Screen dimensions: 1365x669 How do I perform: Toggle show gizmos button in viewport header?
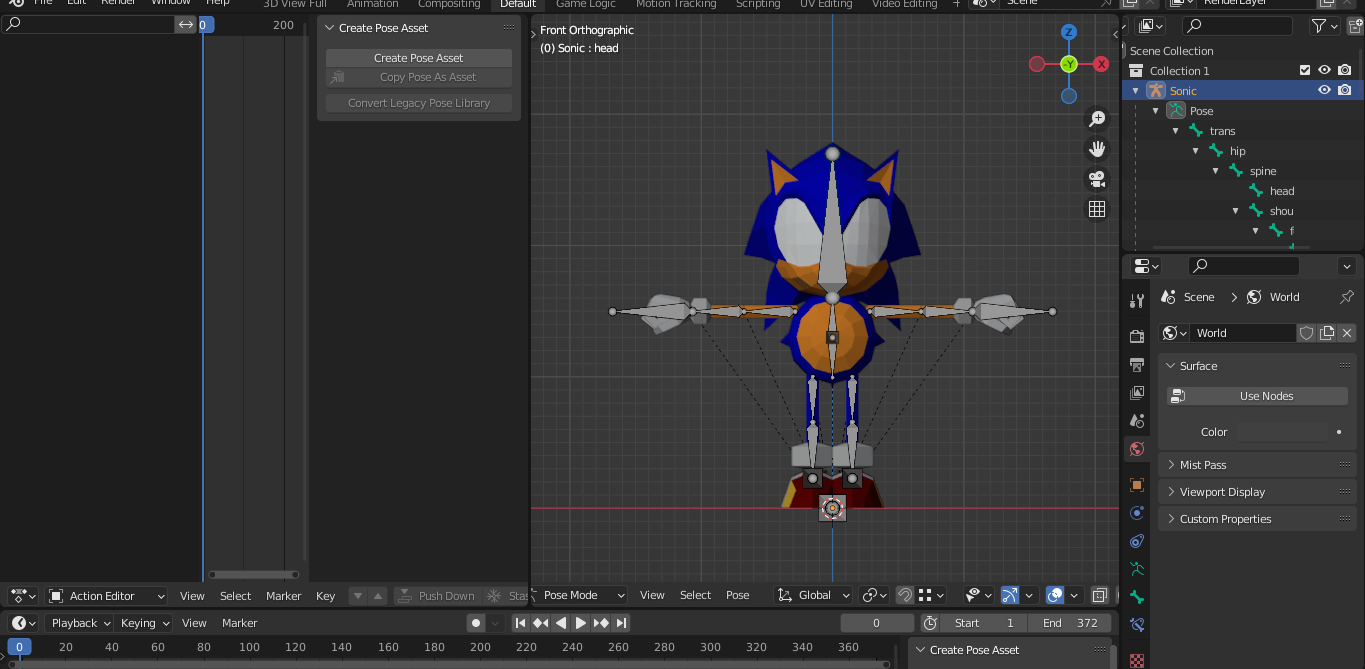pos(1010,595)
